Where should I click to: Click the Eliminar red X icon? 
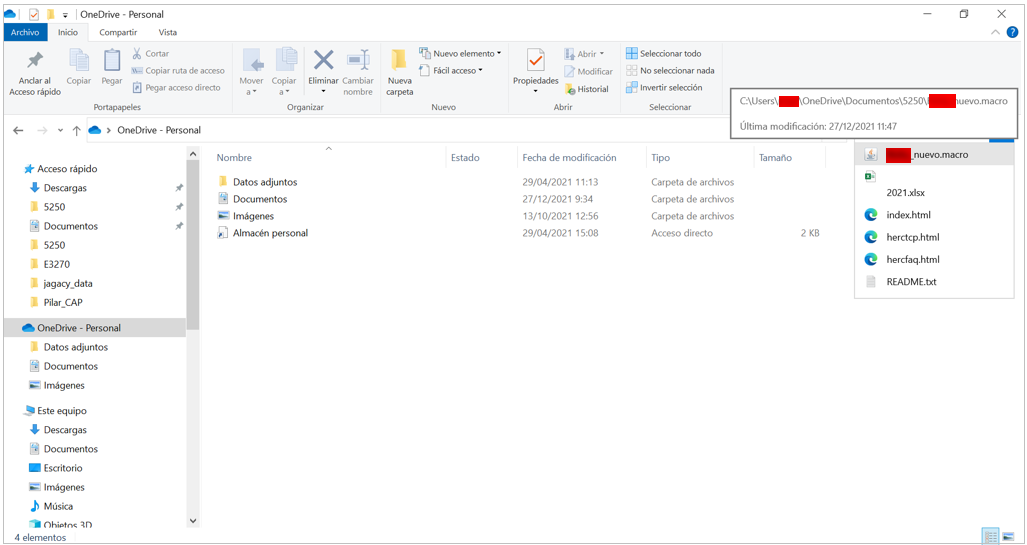(x=323, y=61)
